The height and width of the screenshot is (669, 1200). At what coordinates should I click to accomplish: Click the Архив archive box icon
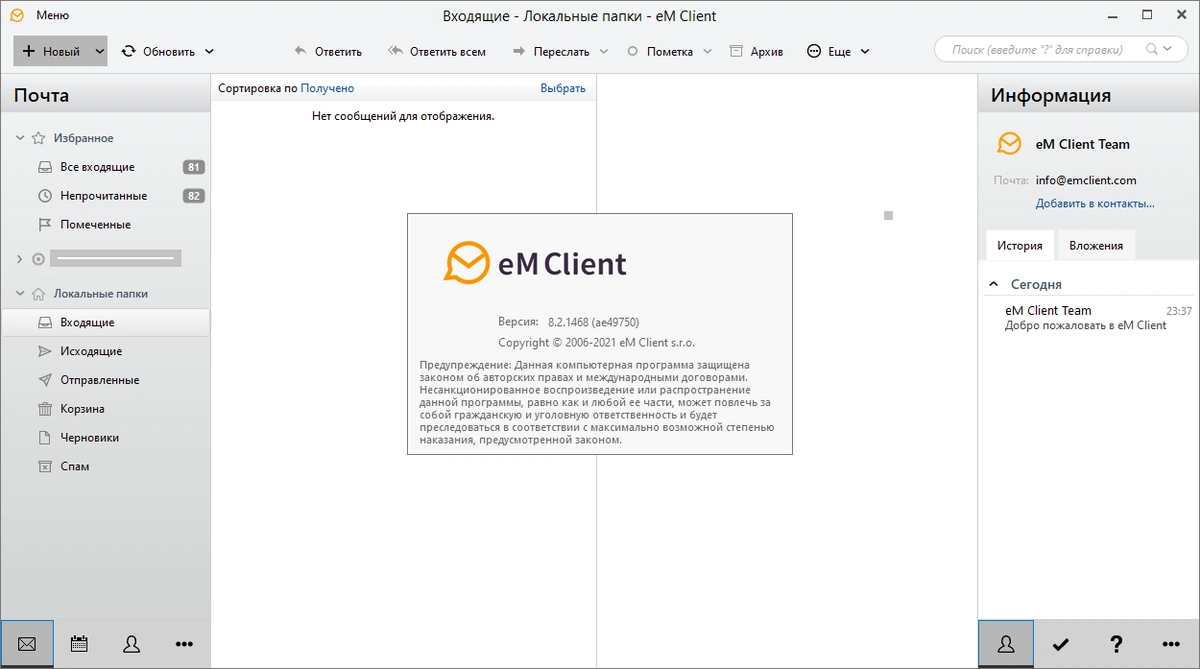736,51
